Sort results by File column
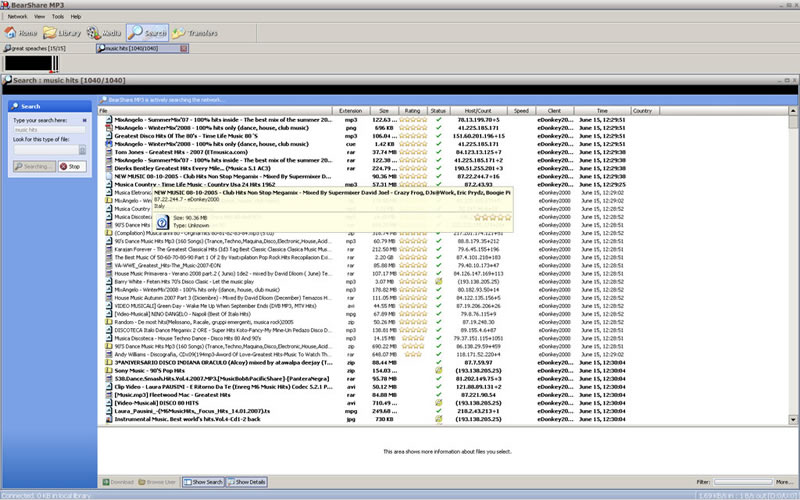 (x=215, y=111)
